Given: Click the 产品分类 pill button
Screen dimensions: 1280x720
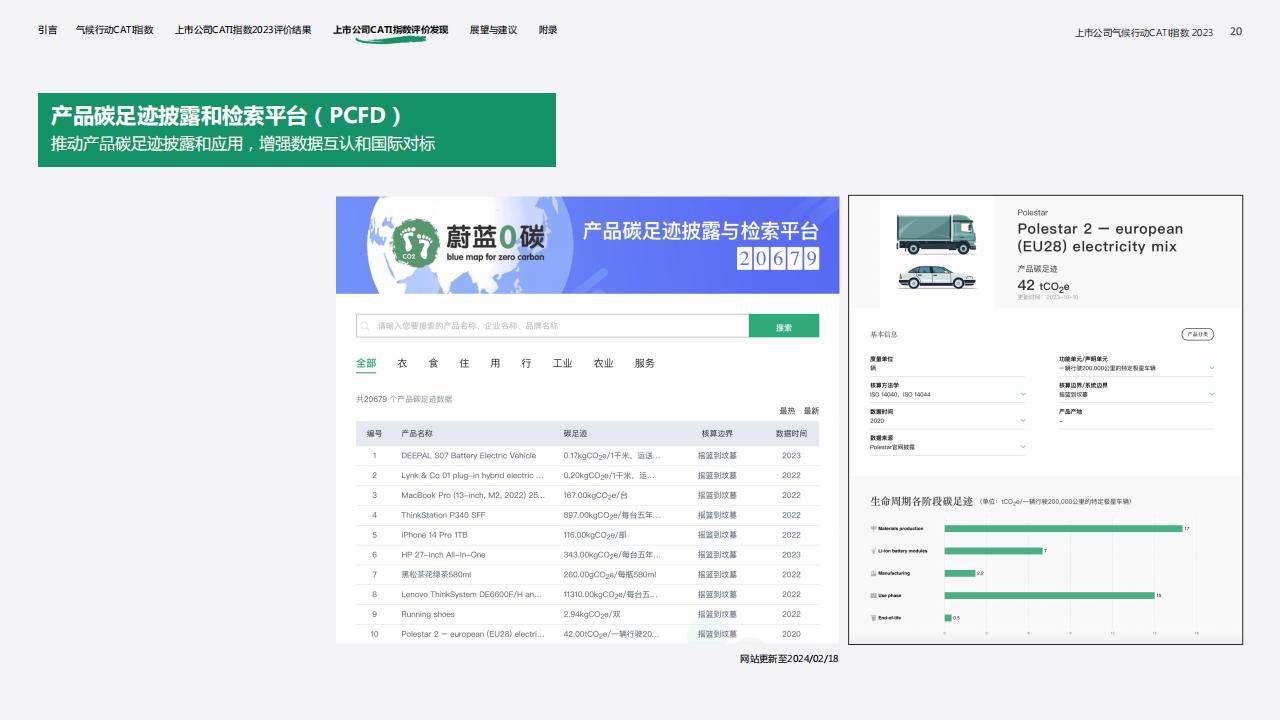Looking at the screenshot, I should 1197,334.
